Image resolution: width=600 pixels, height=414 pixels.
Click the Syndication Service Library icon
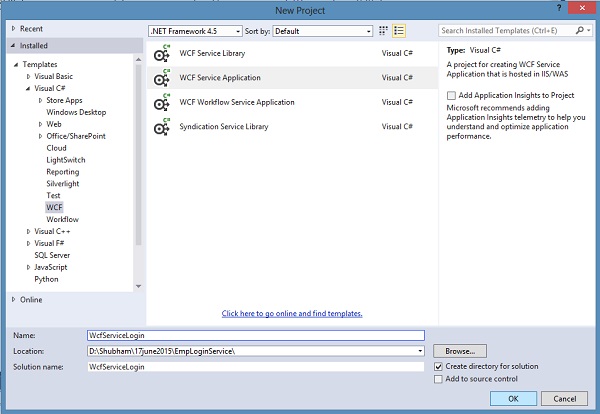click(161, 127)
